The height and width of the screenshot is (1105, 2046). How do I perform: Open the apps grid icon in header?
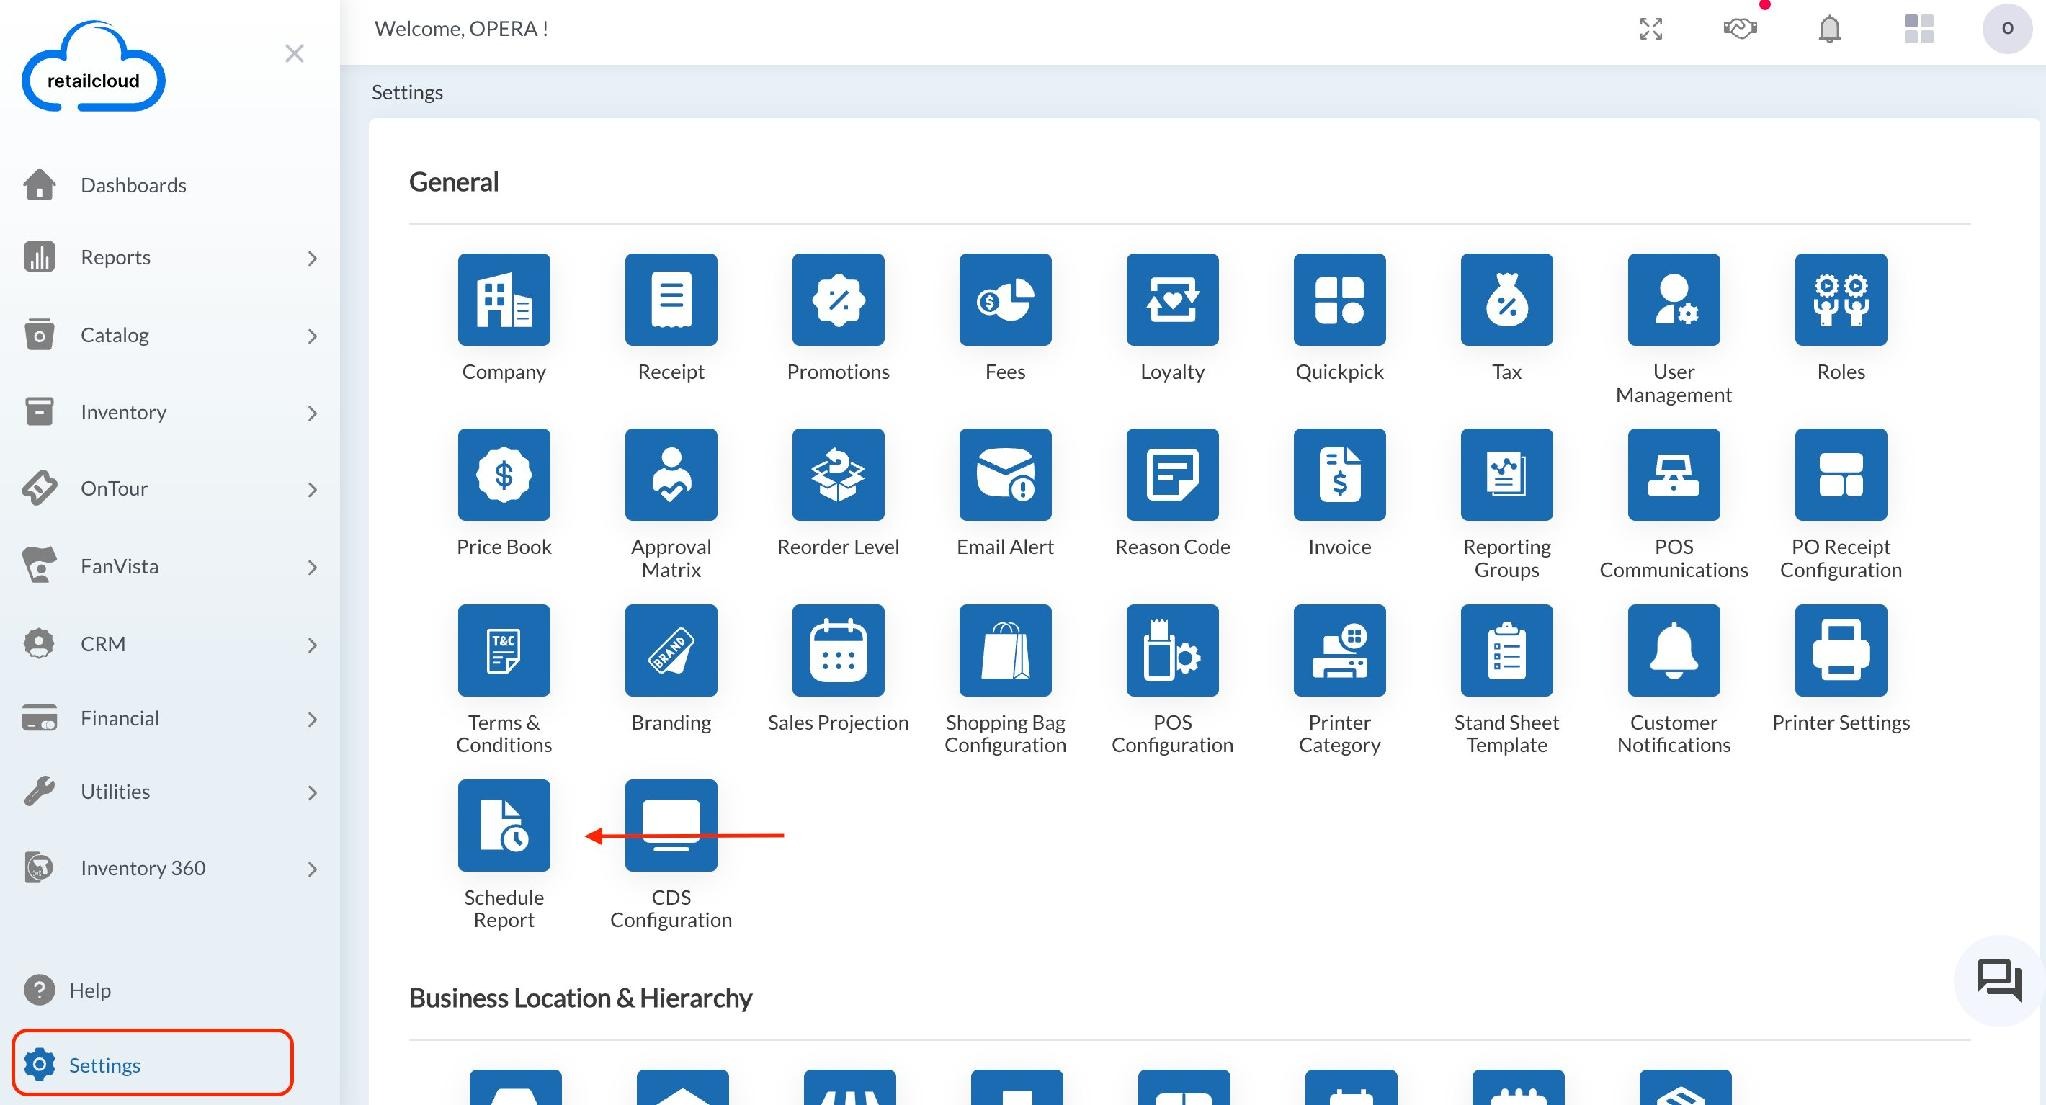[1919, 29]
